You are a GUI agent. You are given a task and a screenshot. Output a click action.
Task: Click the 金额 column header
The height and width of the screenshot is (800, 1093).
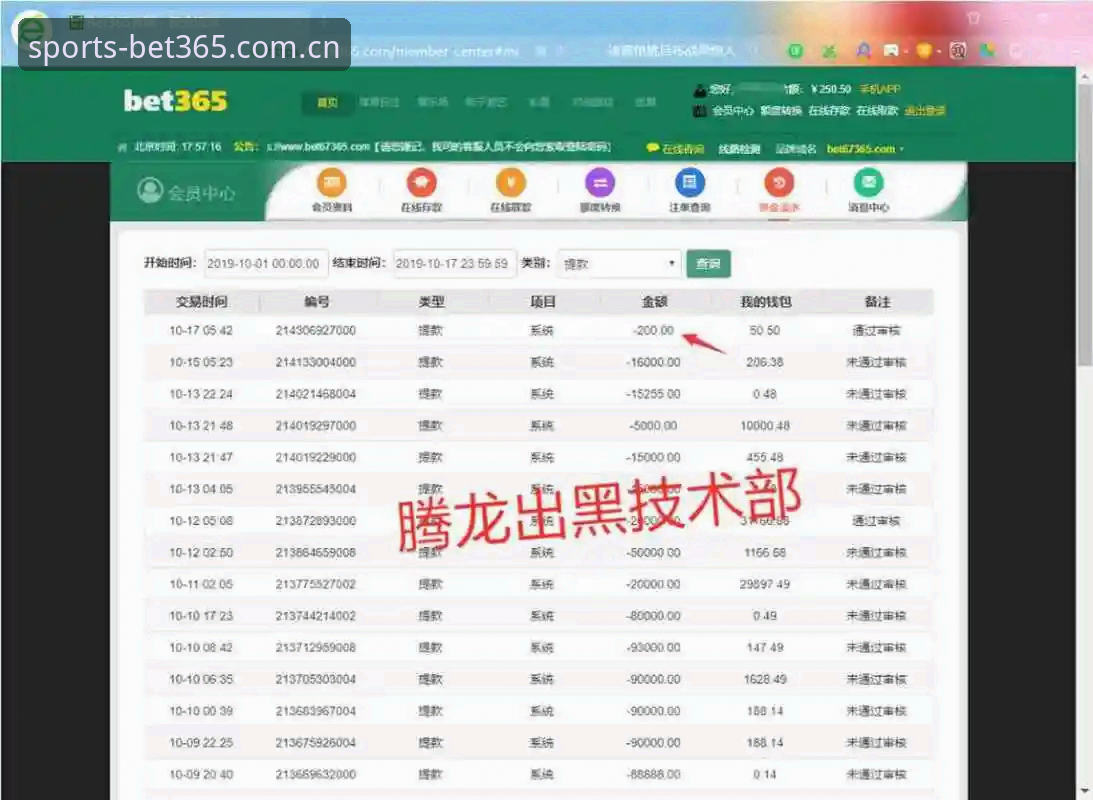(x=655, y=302)
